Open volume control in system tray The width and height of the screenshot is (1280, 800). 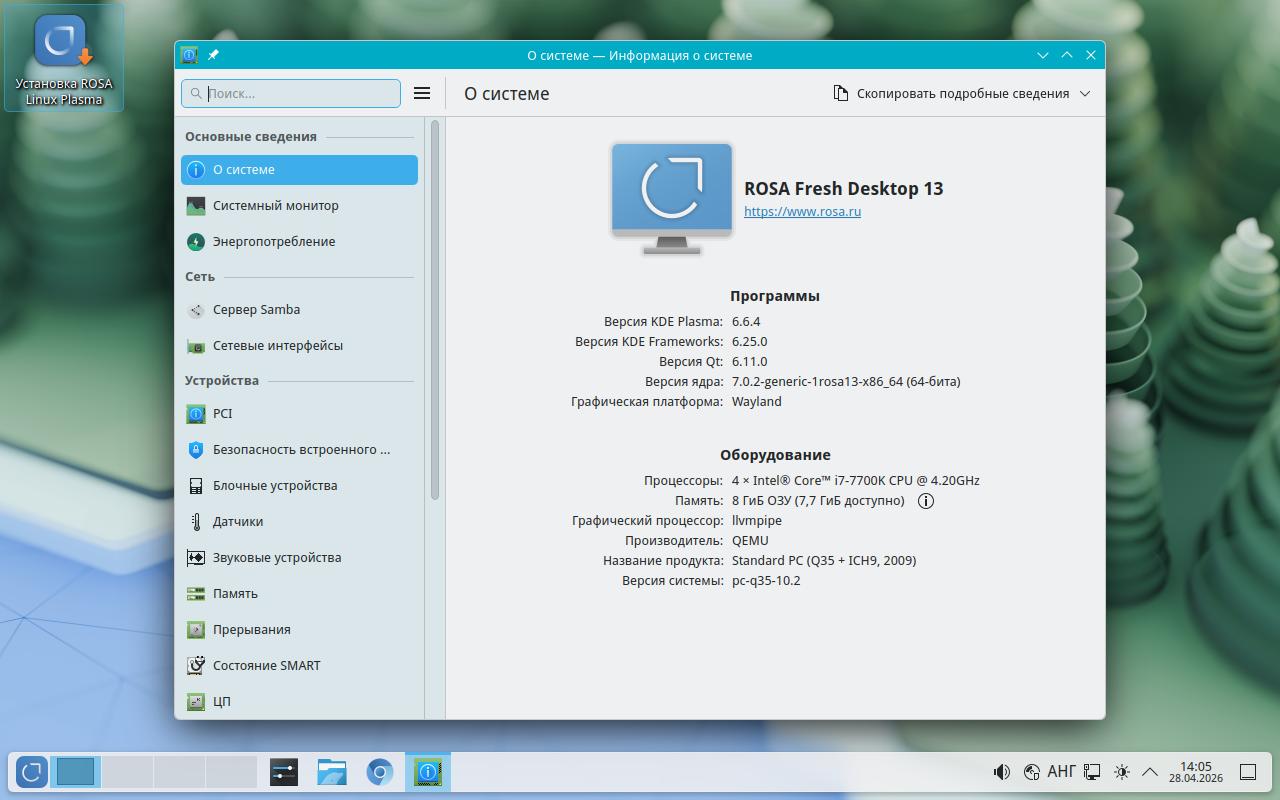[x=1001, y=772]
